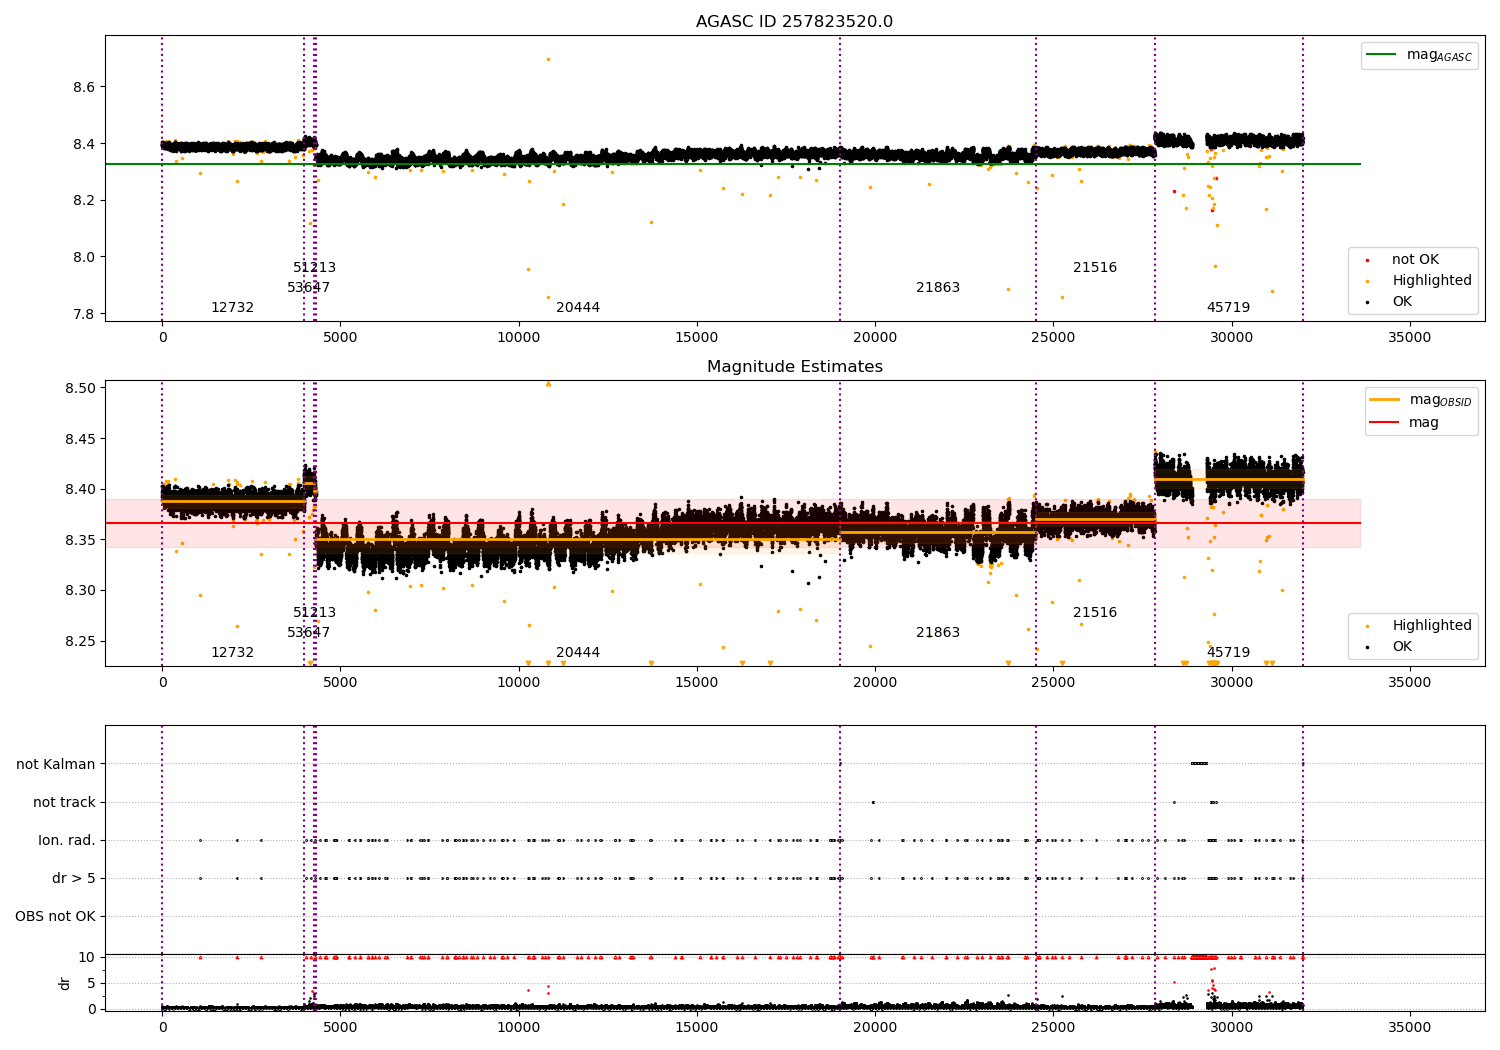Image resolution: width=1500 pixels, height=1050 pixels.
Task: Click x-axis tick '20000' under the bottom plot
Action: [875, 1028]
